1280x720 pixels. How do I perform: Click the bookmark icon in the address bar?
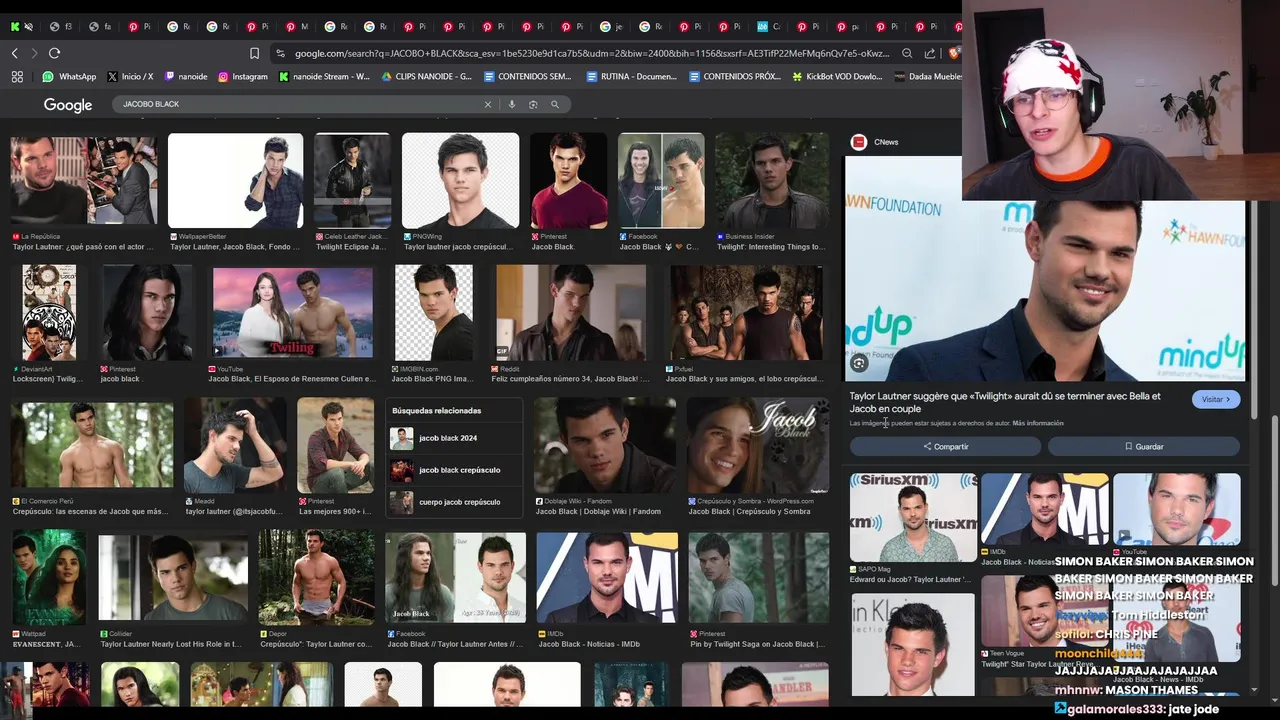coord(254,53)
